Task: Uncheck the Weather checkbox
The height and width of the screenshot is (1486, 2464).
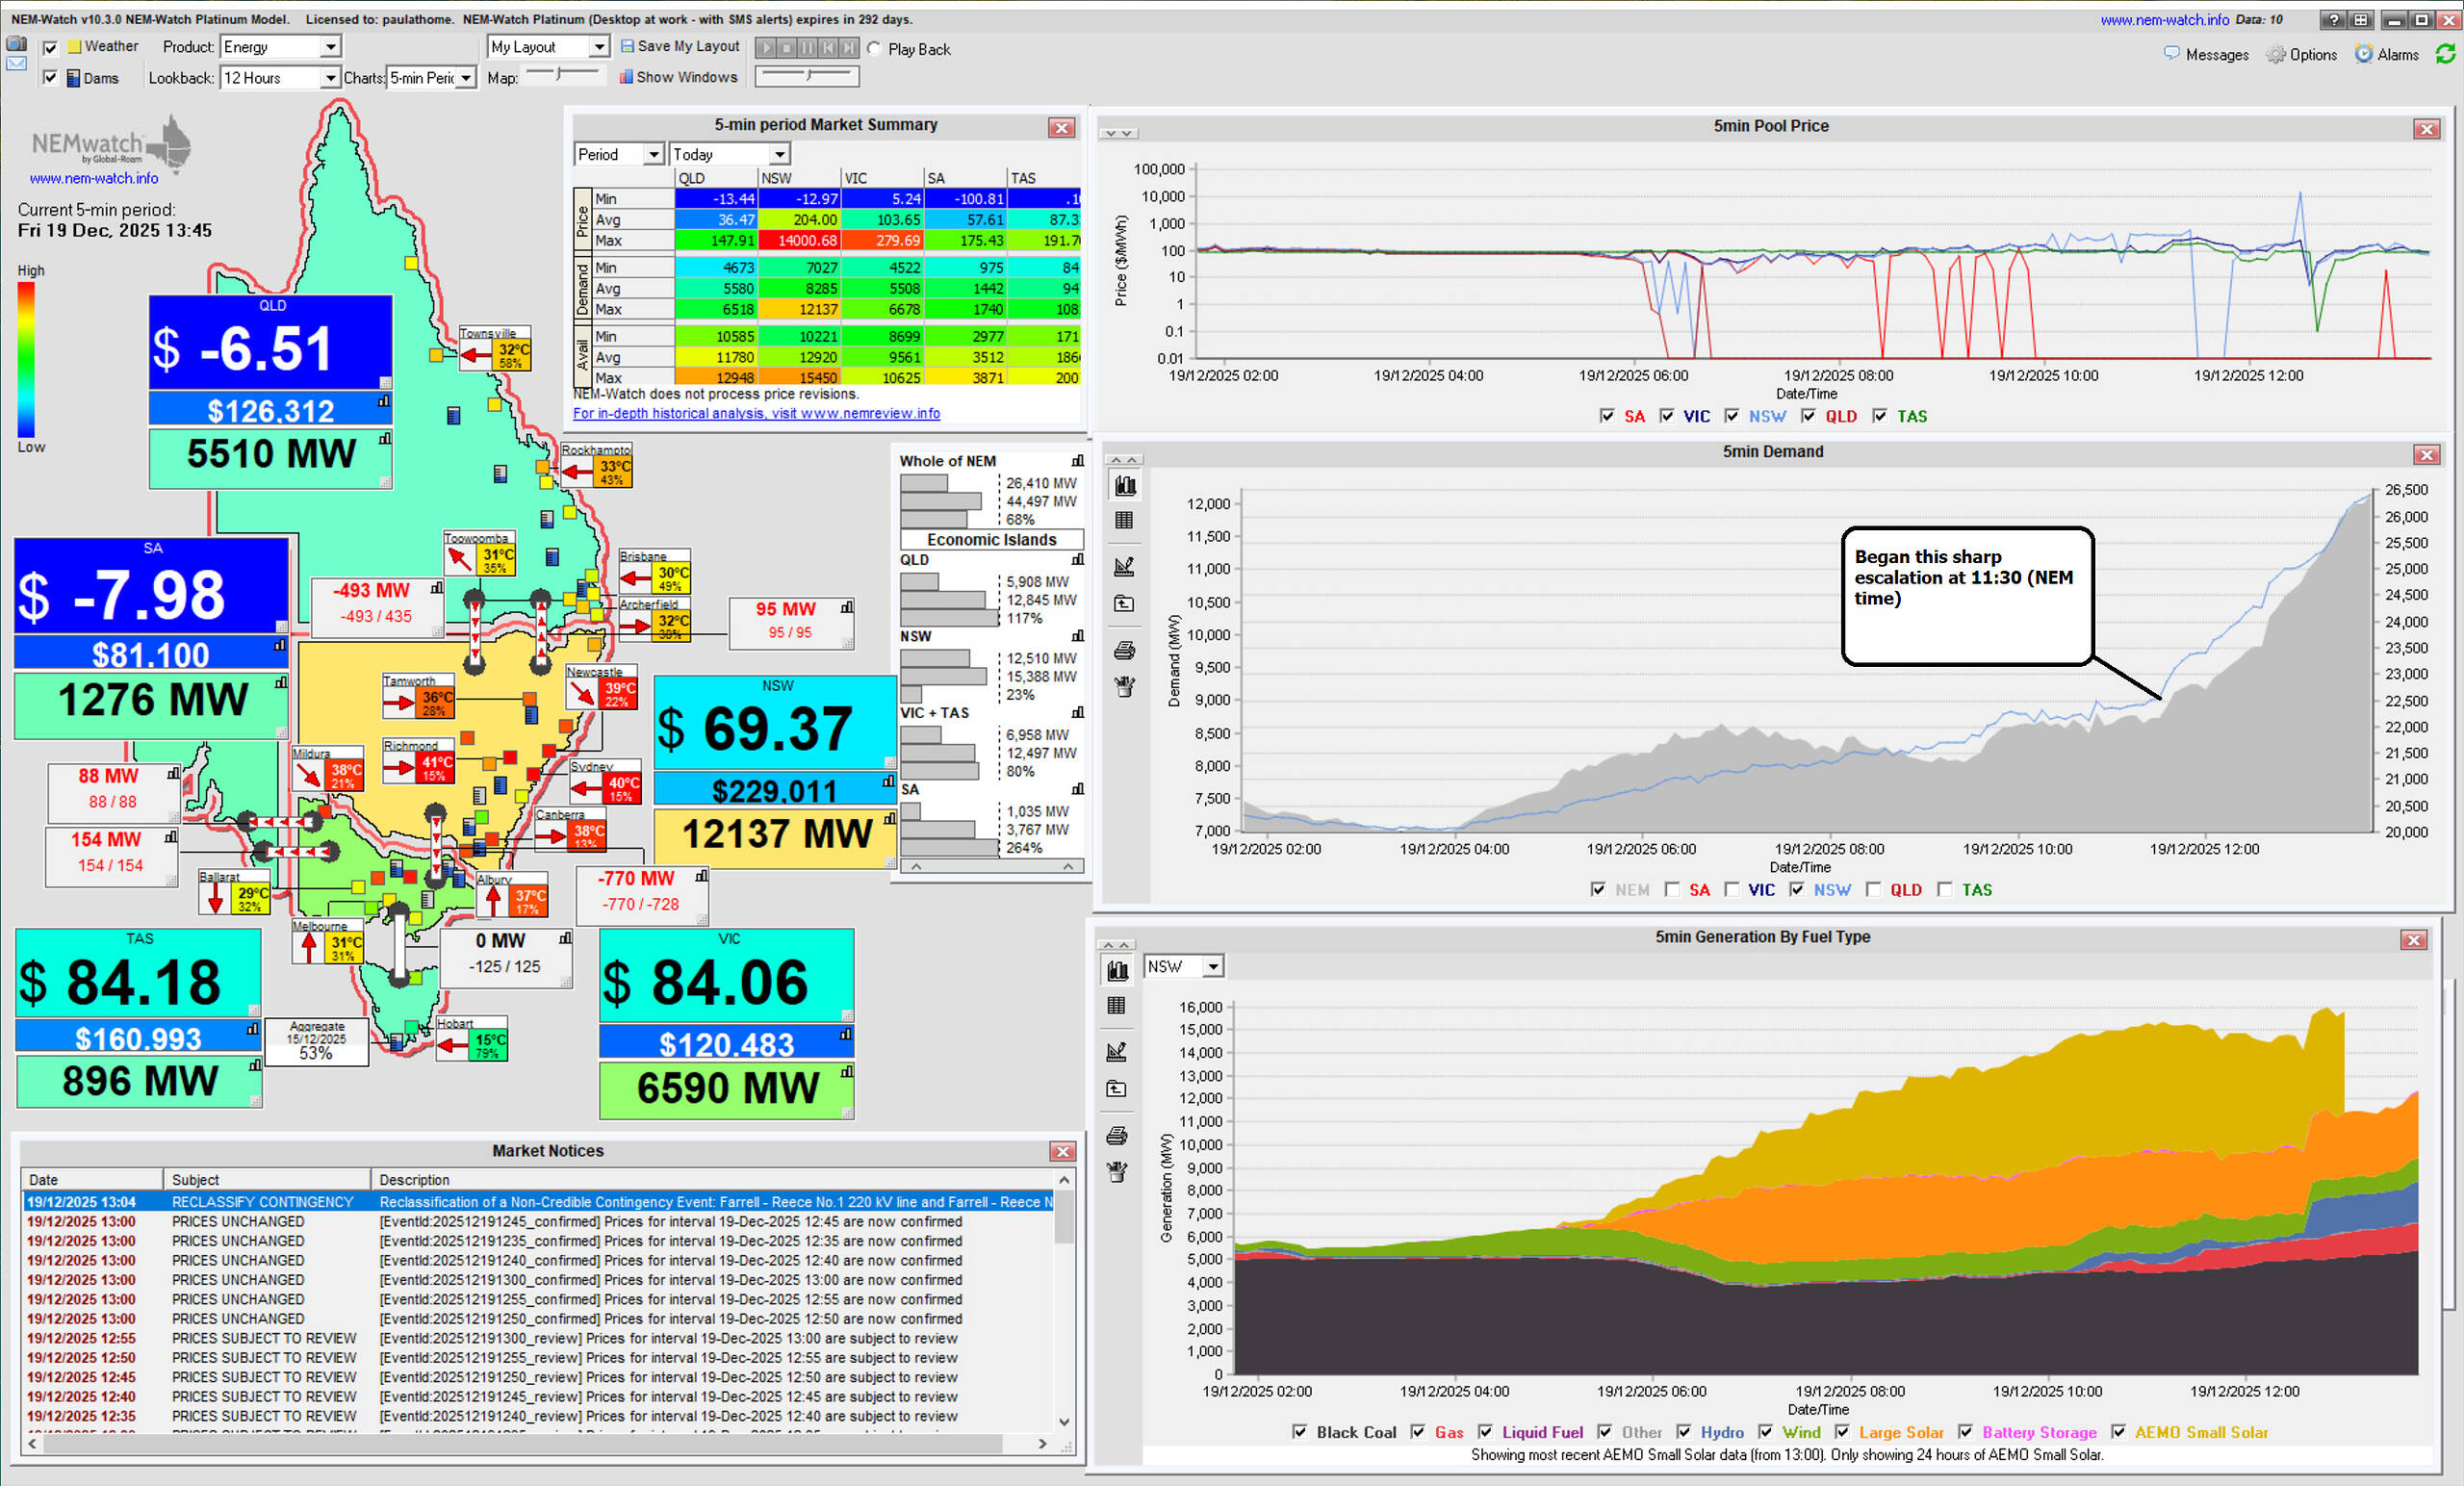Action: click(51, 47)
